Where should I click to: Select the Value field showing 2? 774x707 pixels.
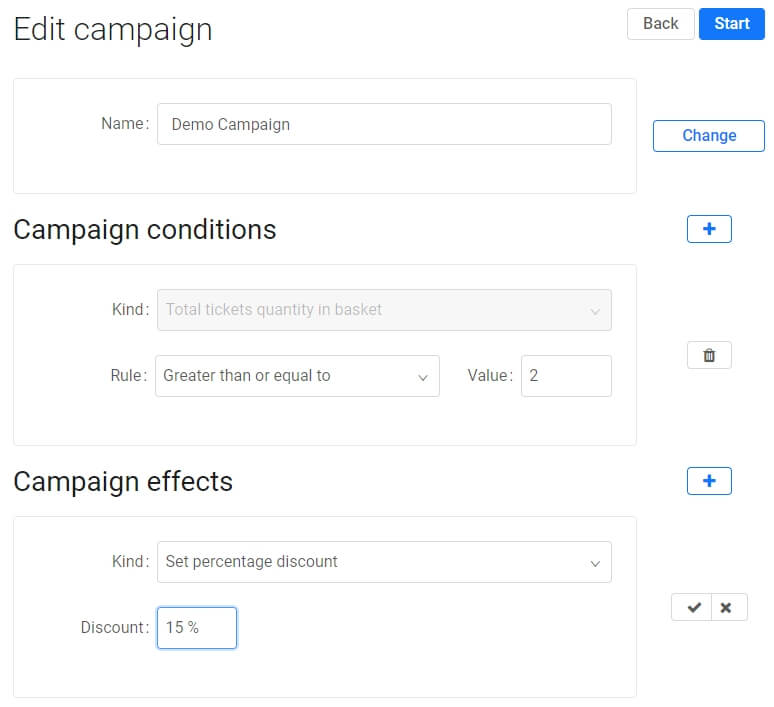(566, 376)
